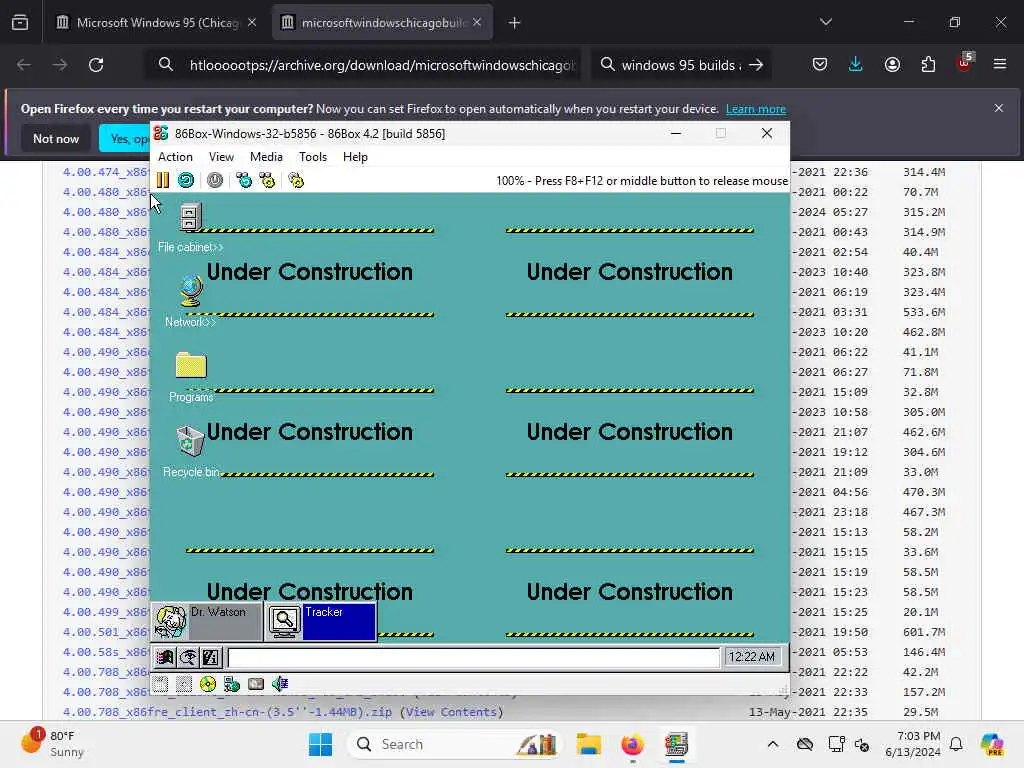This screenshot has width=1024, height=768.
Task: Open the Windows notification bell
Action: tap(956, 744)
